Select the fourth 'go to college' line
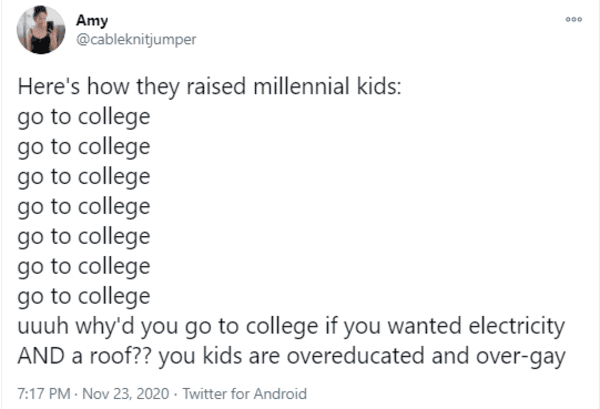Screen dimensions: 600x409 click(84, 207)
